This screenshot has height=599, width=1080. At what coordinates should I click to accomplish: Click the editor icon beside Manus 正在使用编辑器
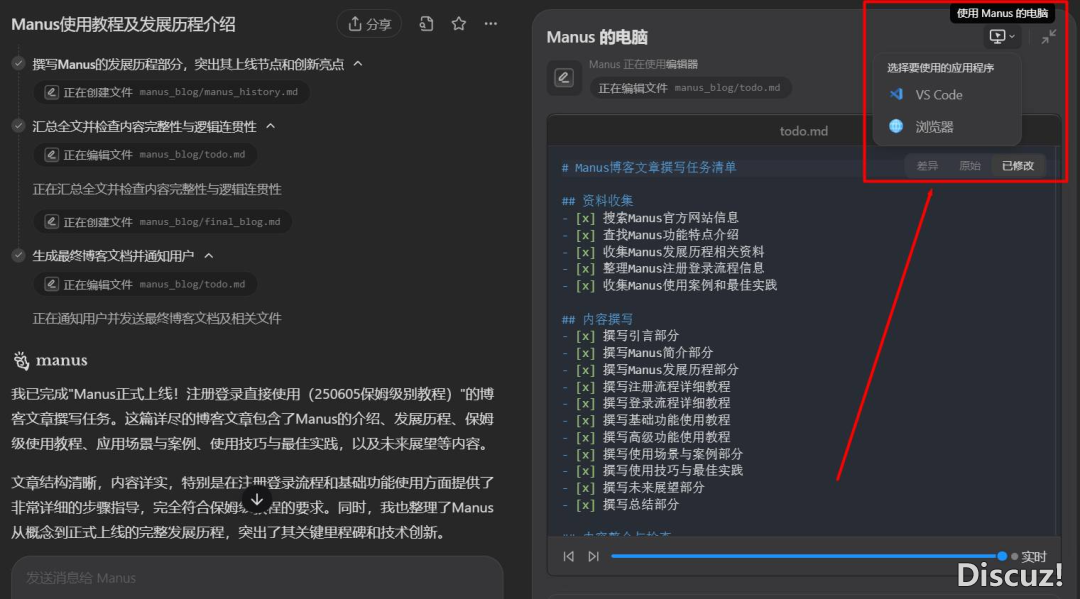coord(564,77)
